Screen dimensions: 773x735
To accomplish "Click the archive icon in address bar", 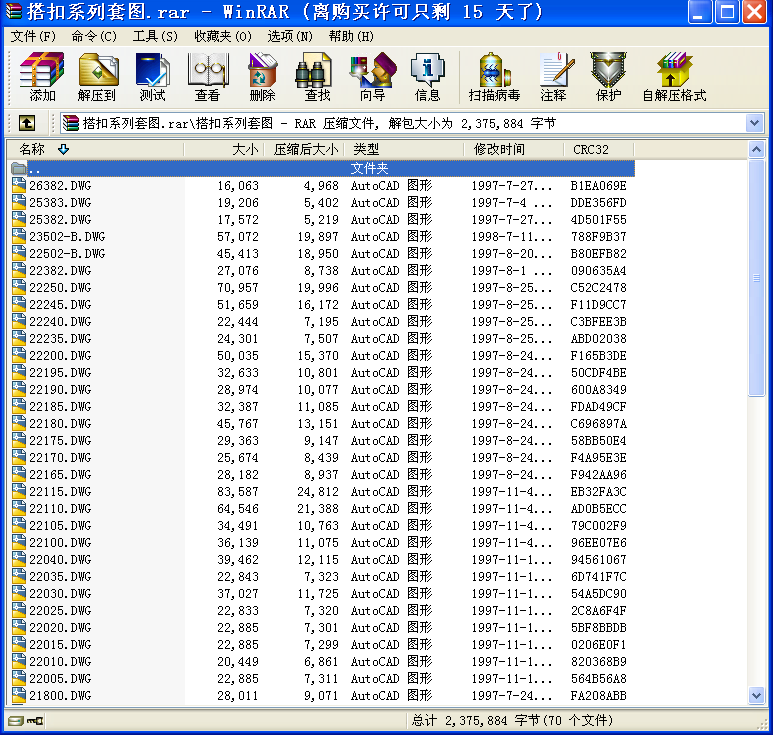I will [x=71, y=123].
